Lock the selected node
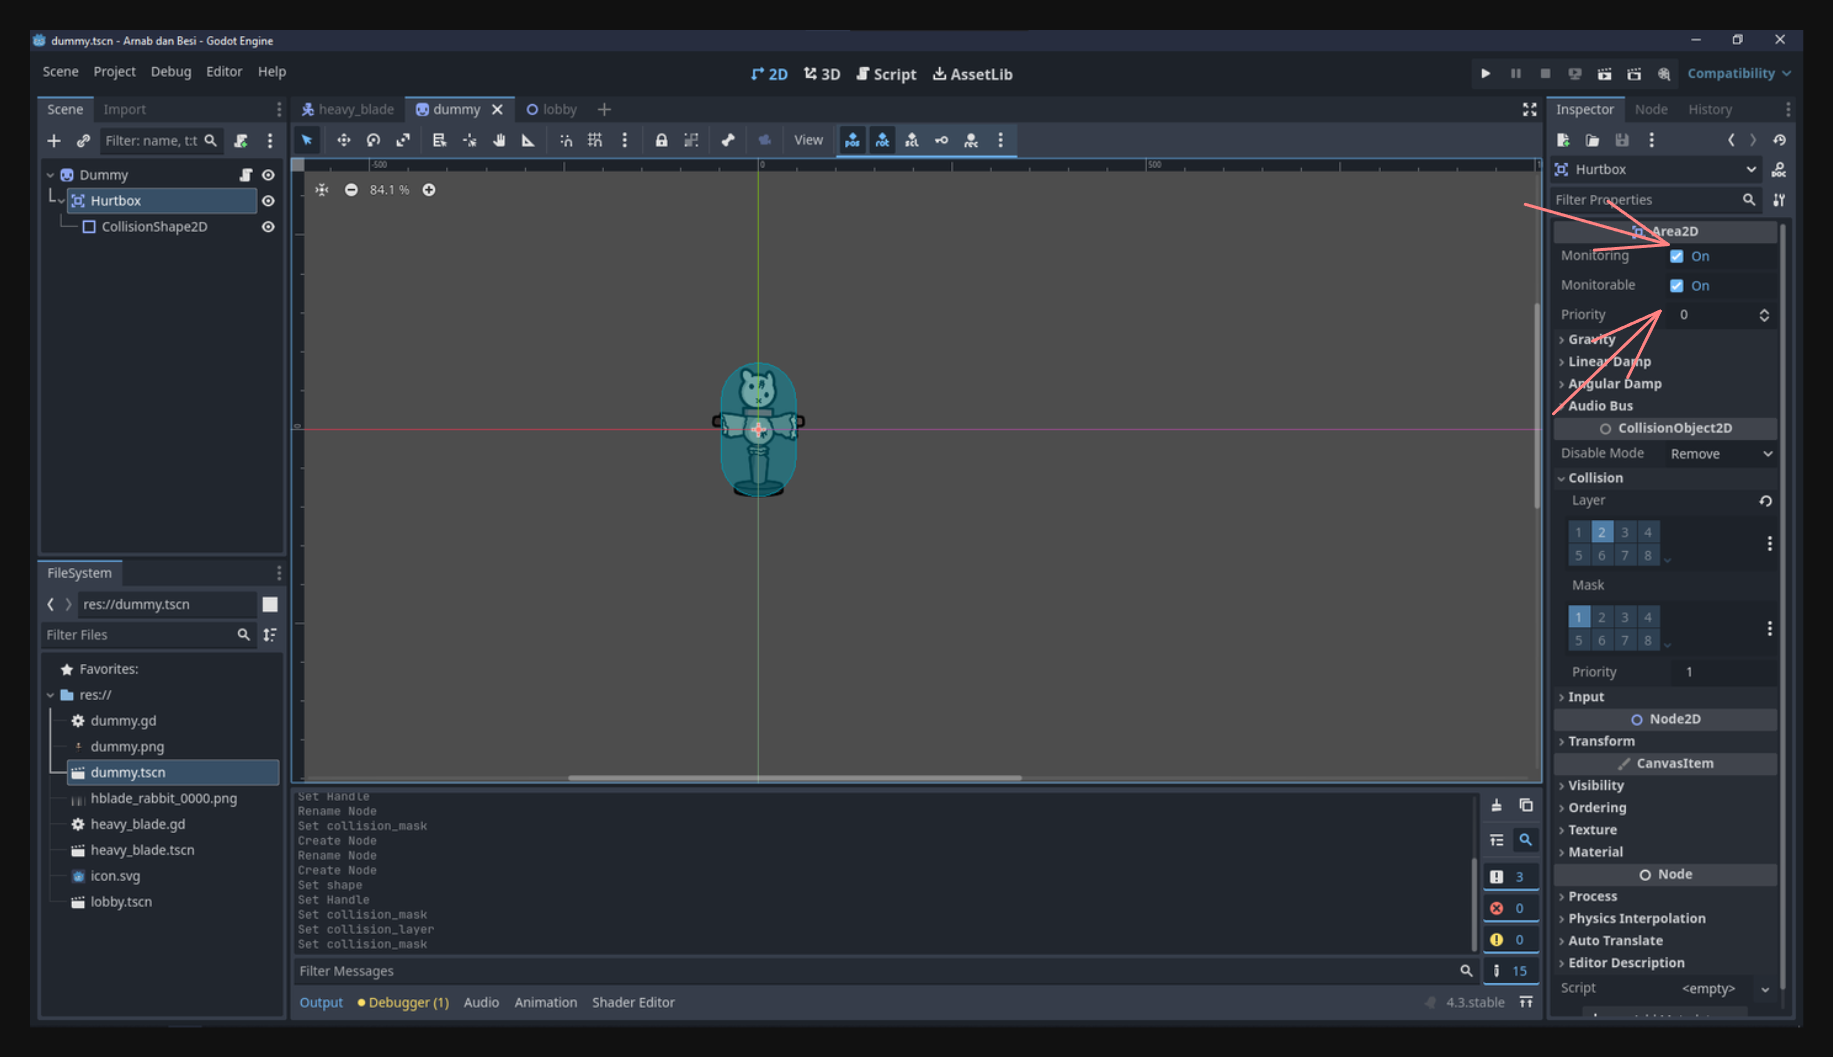This screenshot has width=1833, height=1057. click(661, 140)
